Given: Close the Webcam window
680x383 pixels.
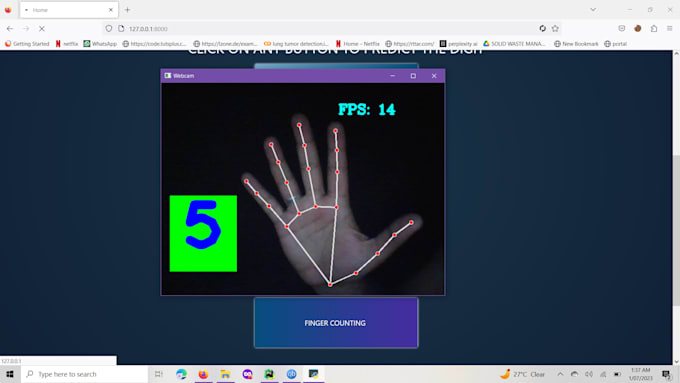Looking at the screenshot, I should click(x=434, y=76).
